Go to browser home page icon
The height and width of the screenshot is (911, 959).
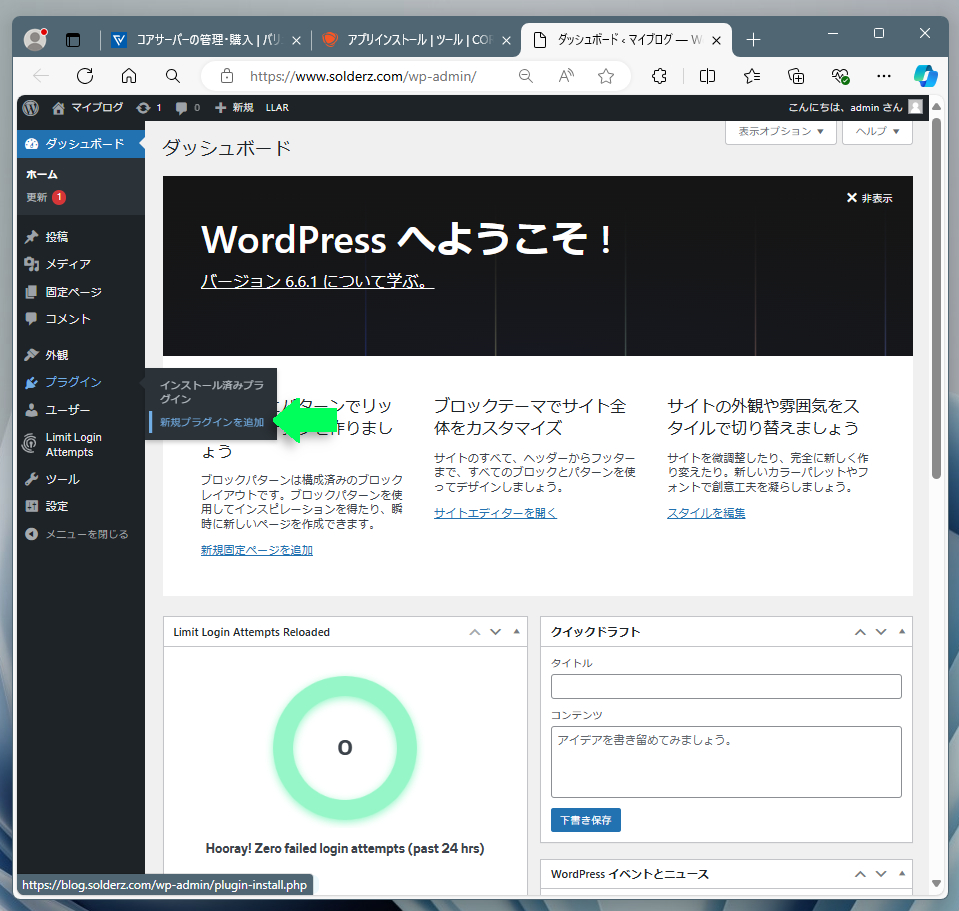tap(129, 76)
